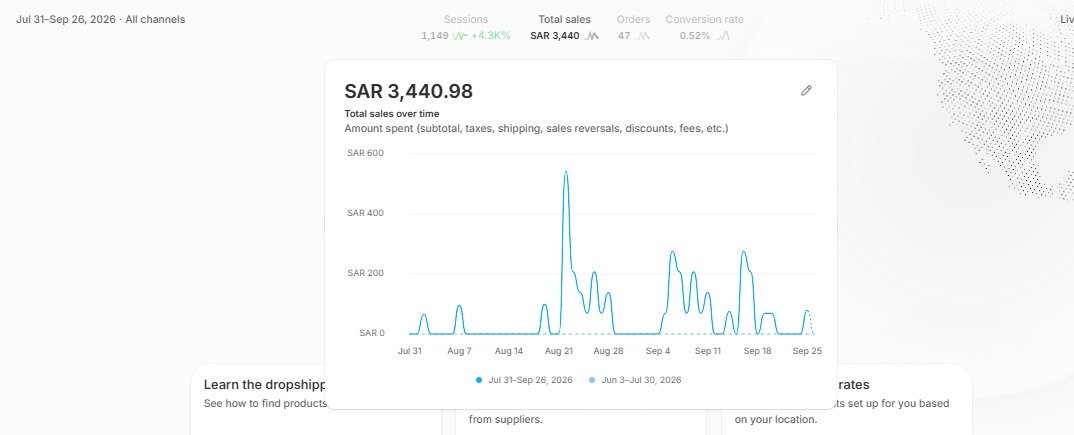Click the pencil edit icon on sales card
Image resolution: width=1074 pixels, height=435 pixels.
click(x=806, y=90)
